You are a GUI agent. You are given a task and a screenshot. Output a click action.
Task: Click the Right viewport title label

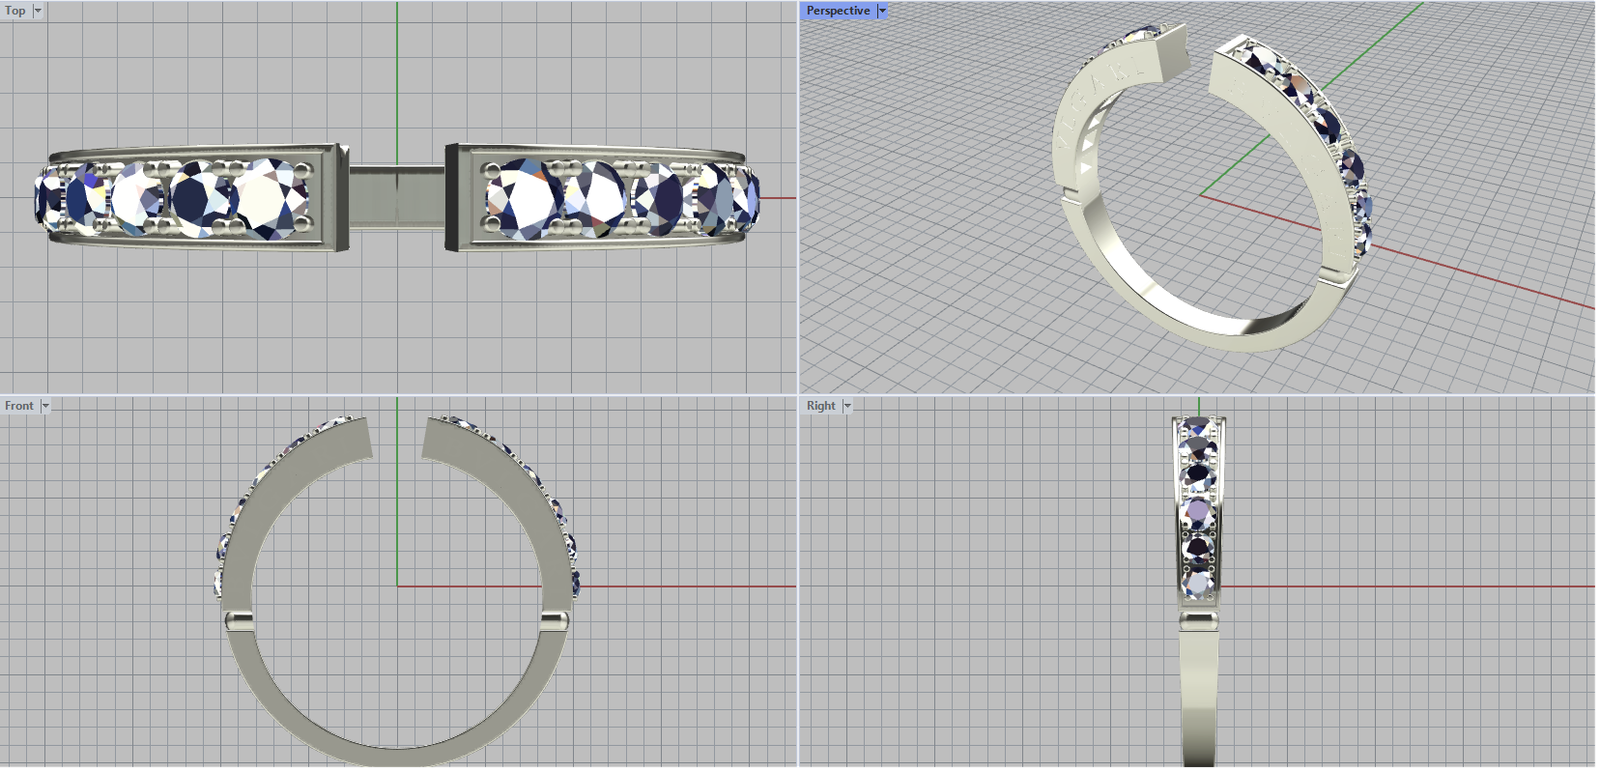point(821,406)
